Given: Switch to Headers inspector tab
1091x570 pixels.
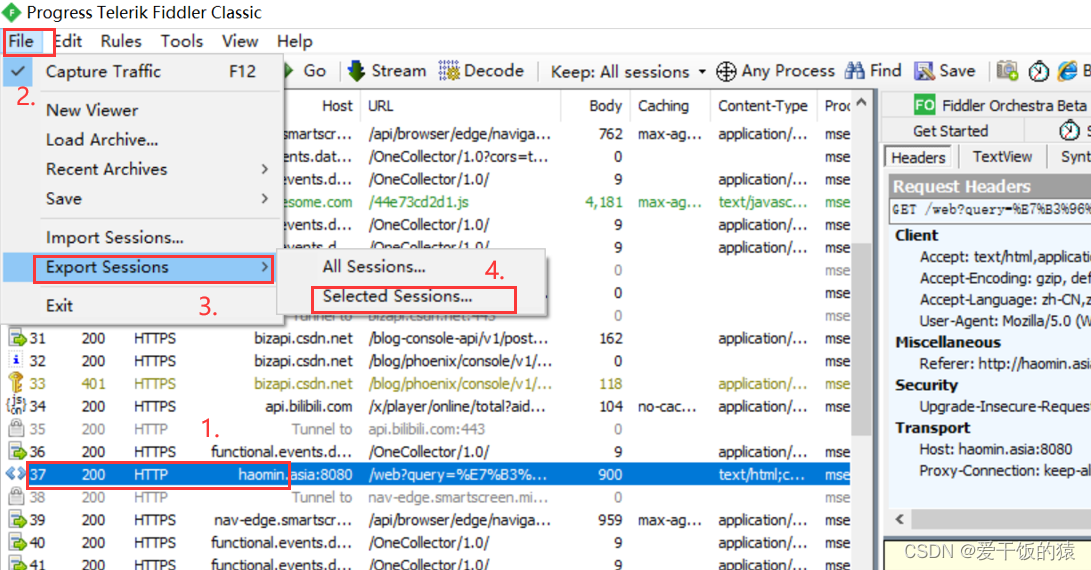Looking at the screenshot, I should pos(918,157).
